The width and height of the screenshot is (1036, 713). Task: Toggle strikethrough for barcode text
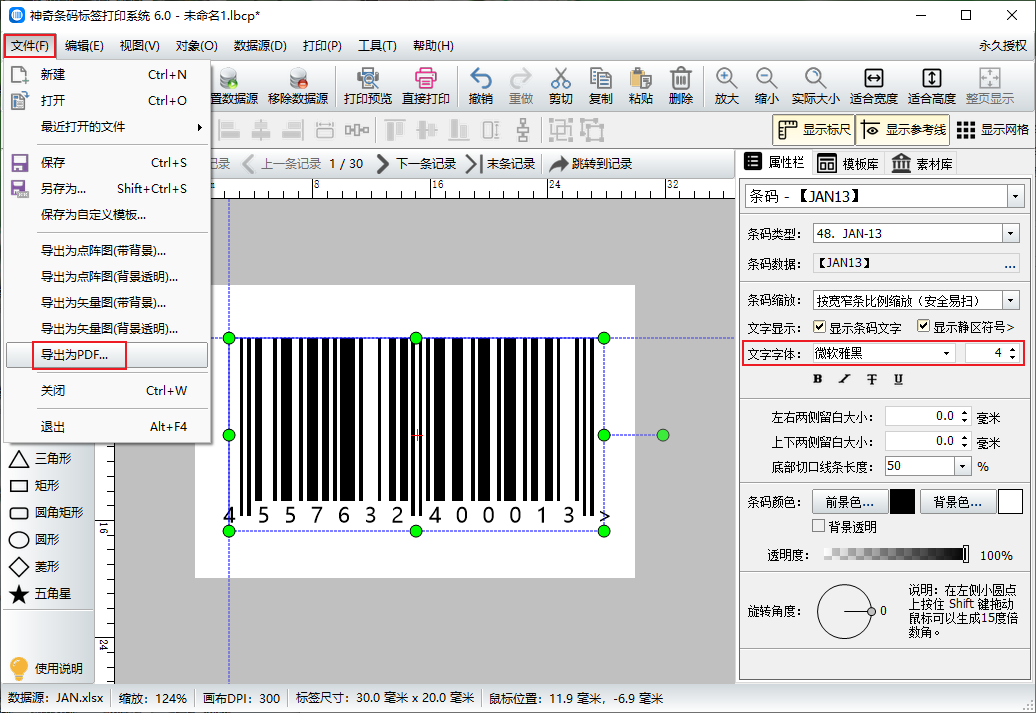[x=871, y=379]
